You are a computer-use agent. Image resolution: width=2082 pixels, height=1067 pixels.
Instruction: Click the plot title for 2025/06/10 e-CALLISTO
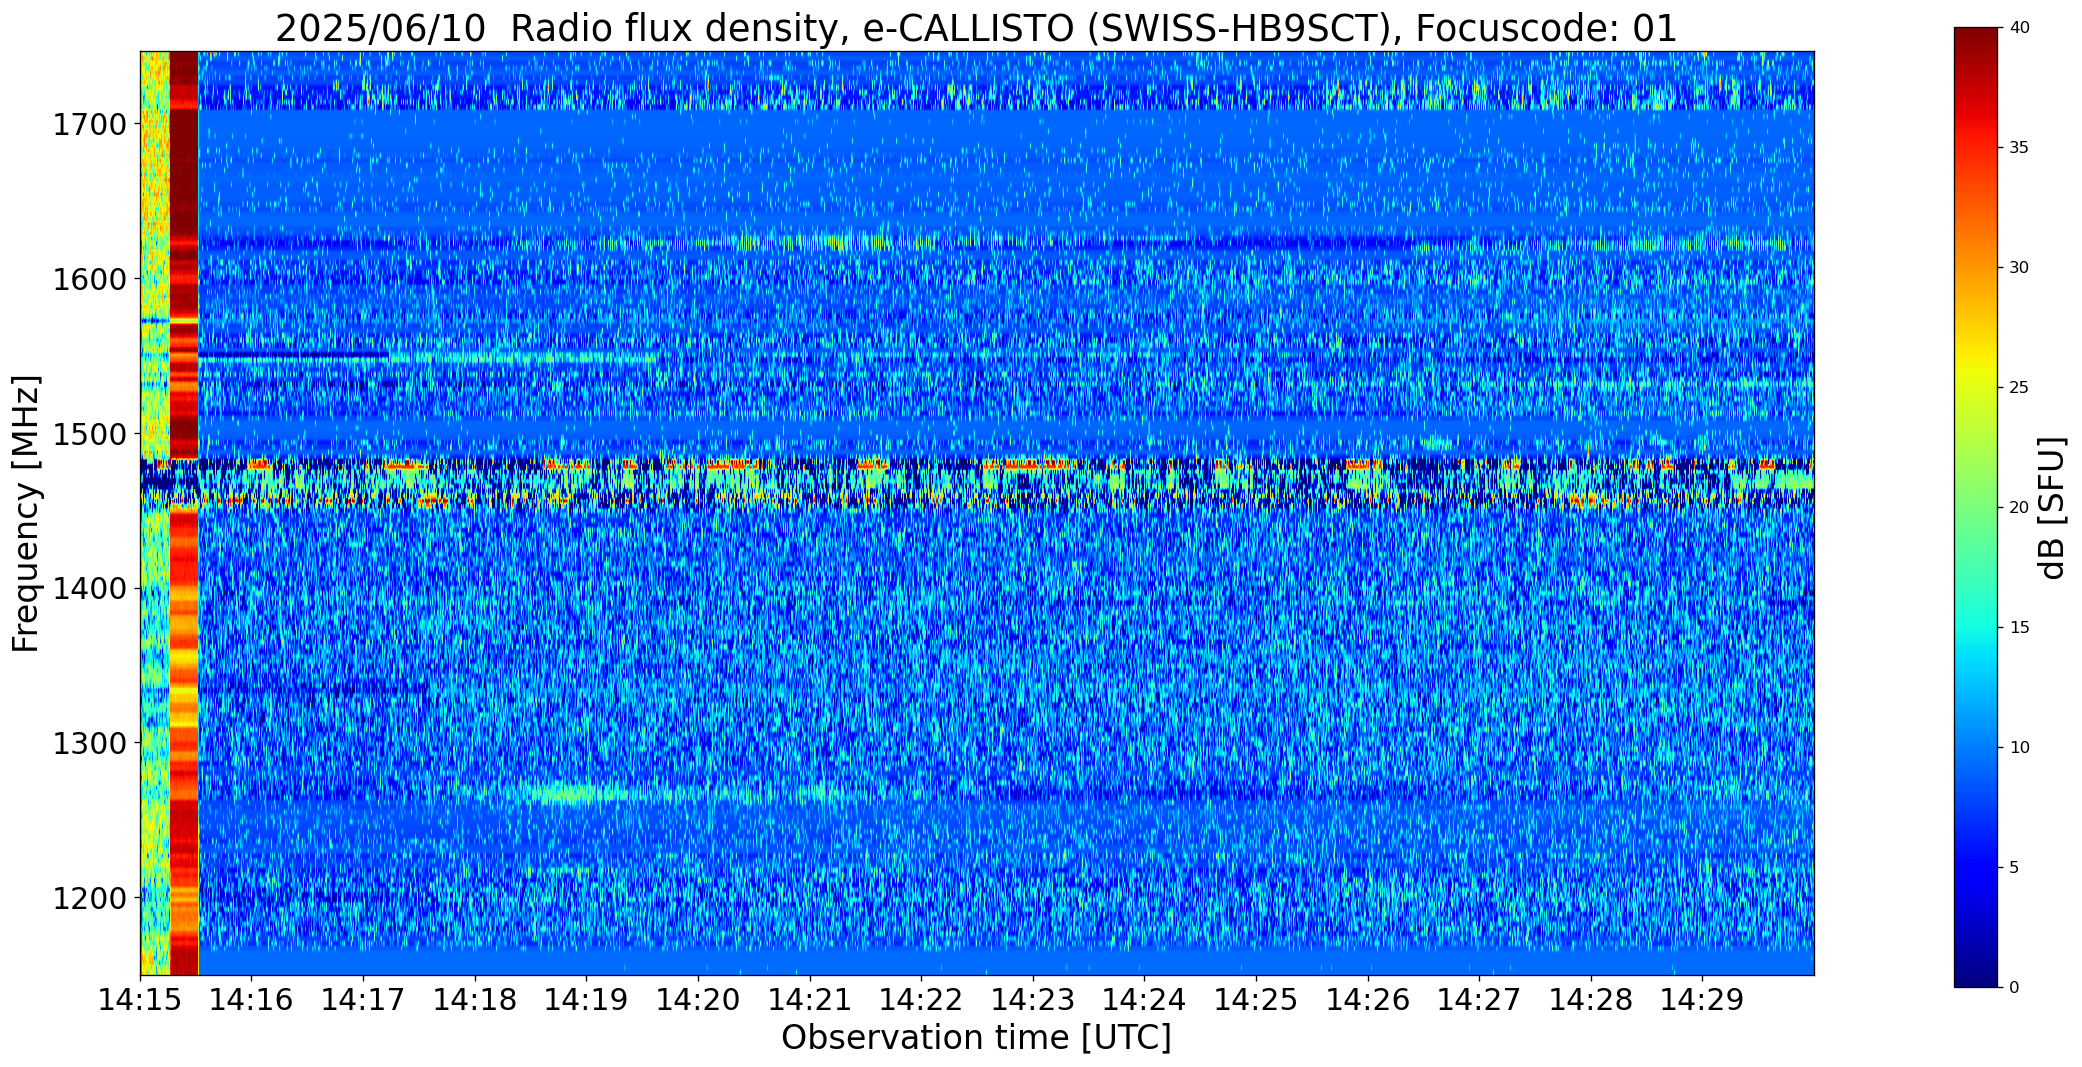coord(976,28)
